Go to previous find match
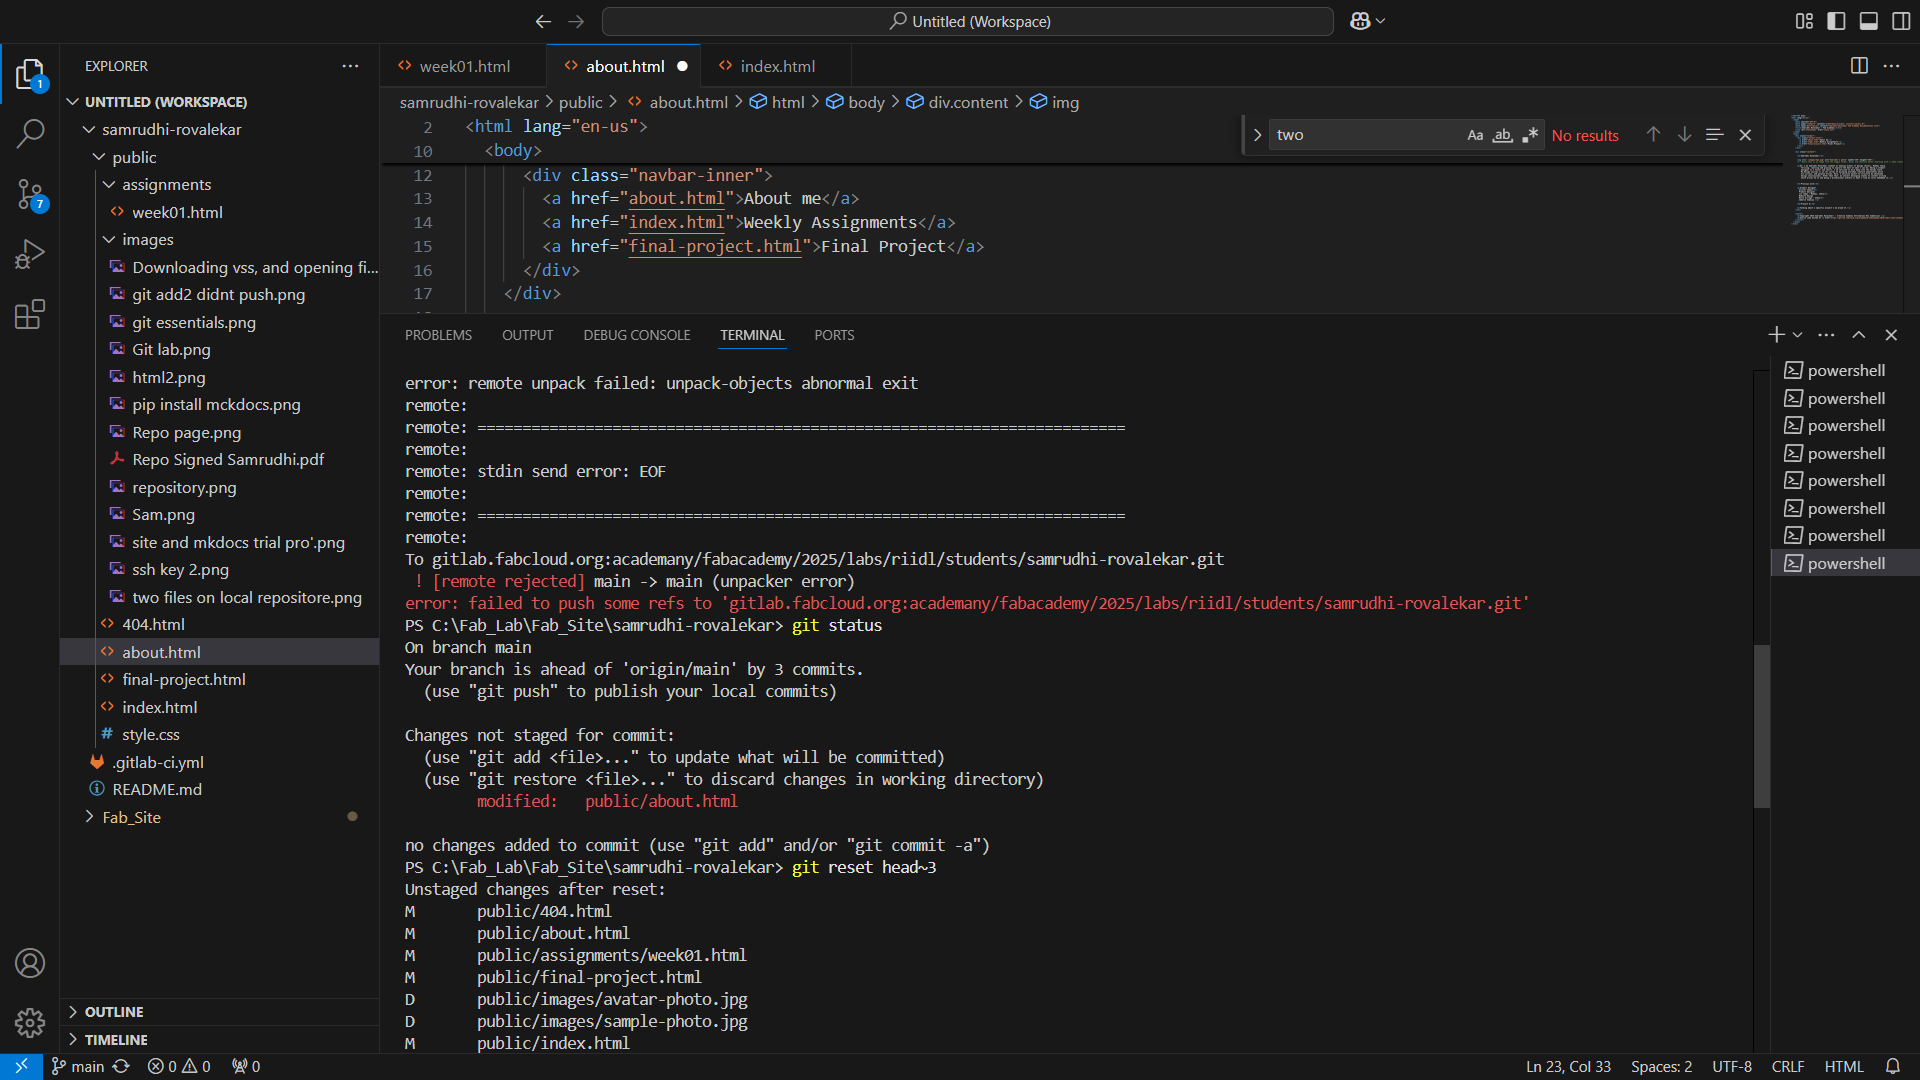 point(1653,134)
